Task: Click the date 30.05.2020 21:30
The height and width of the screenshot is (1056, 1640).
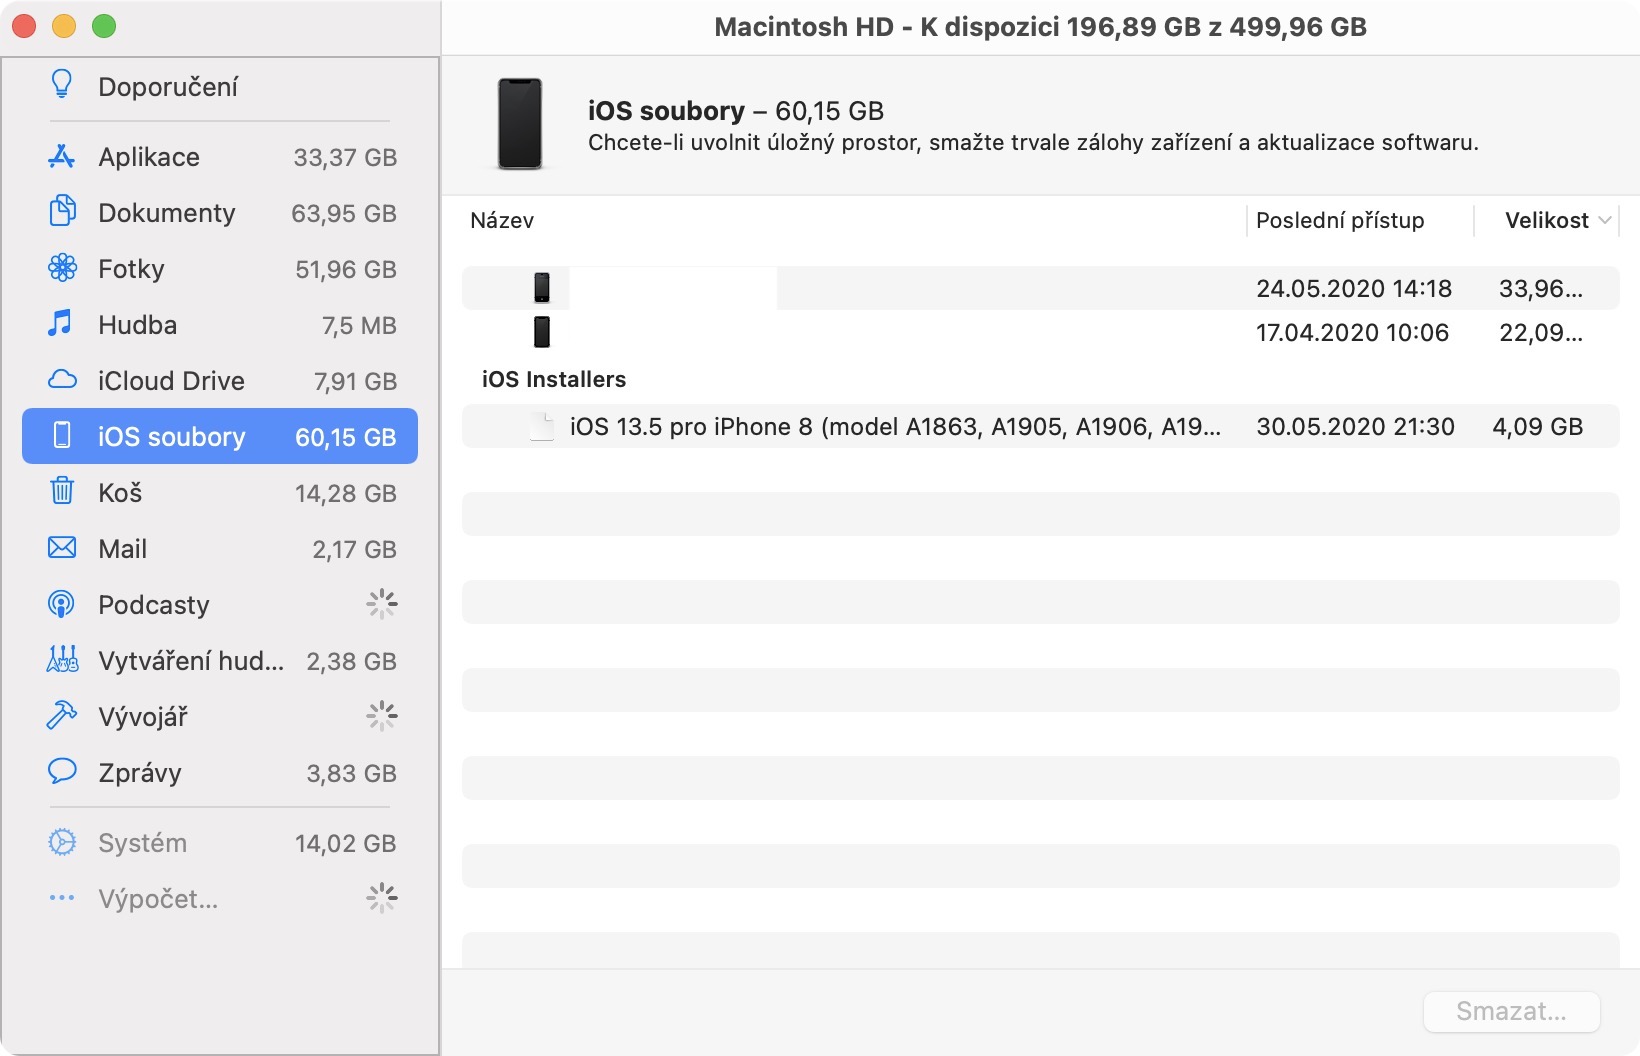Action: [1355, 426]
